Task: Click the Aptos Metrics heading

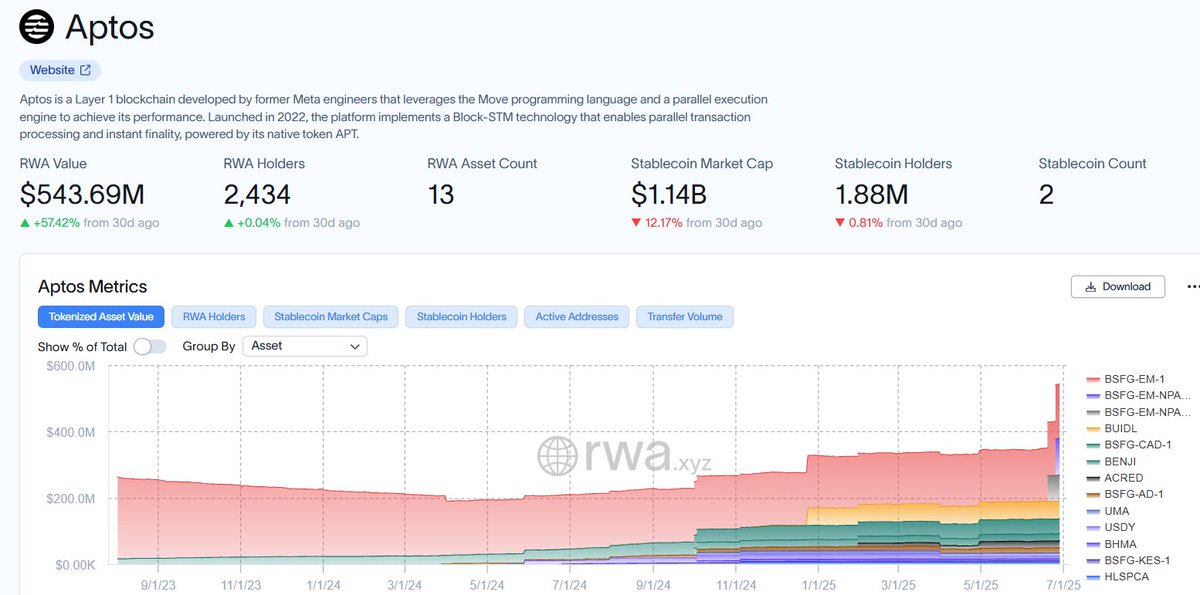Action: [x=92, y=287]
